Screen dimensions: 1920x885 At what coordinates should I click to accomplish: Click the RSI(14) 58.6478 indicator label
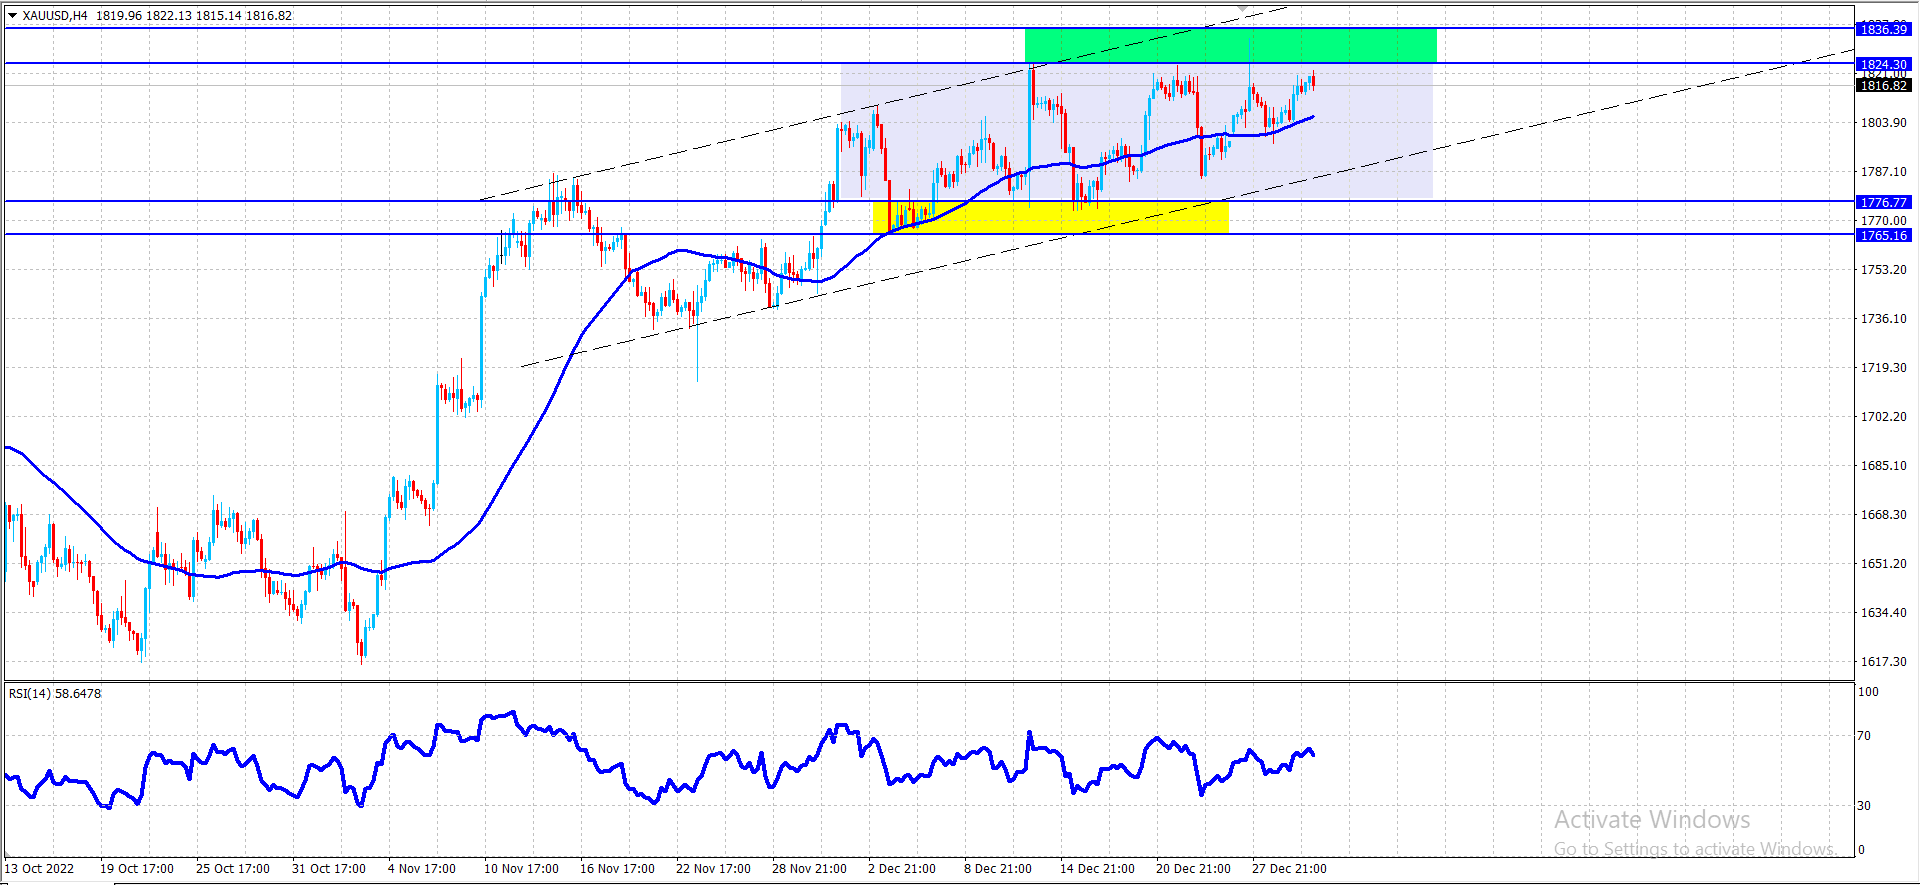tap(55, 693)
